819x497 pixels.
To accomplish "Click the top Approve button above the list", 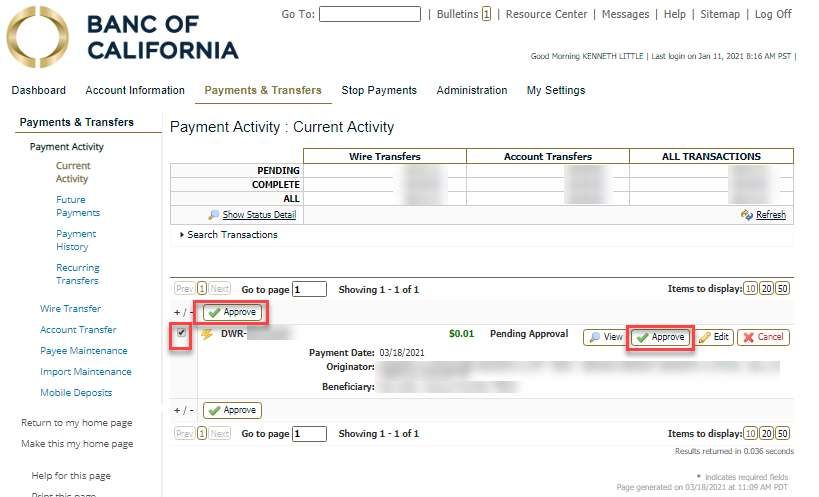I will coord(232,312).
